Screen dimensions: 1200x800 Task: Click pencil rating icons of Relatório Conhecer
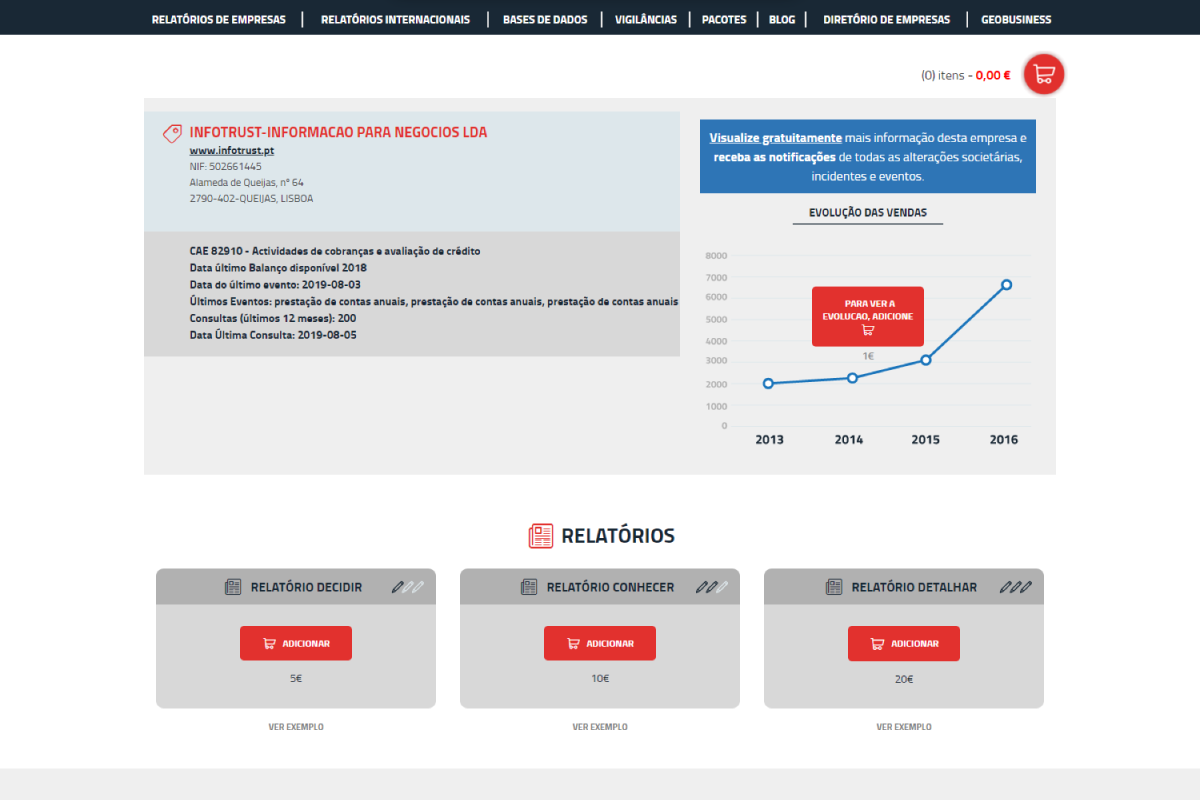point(712,587)
